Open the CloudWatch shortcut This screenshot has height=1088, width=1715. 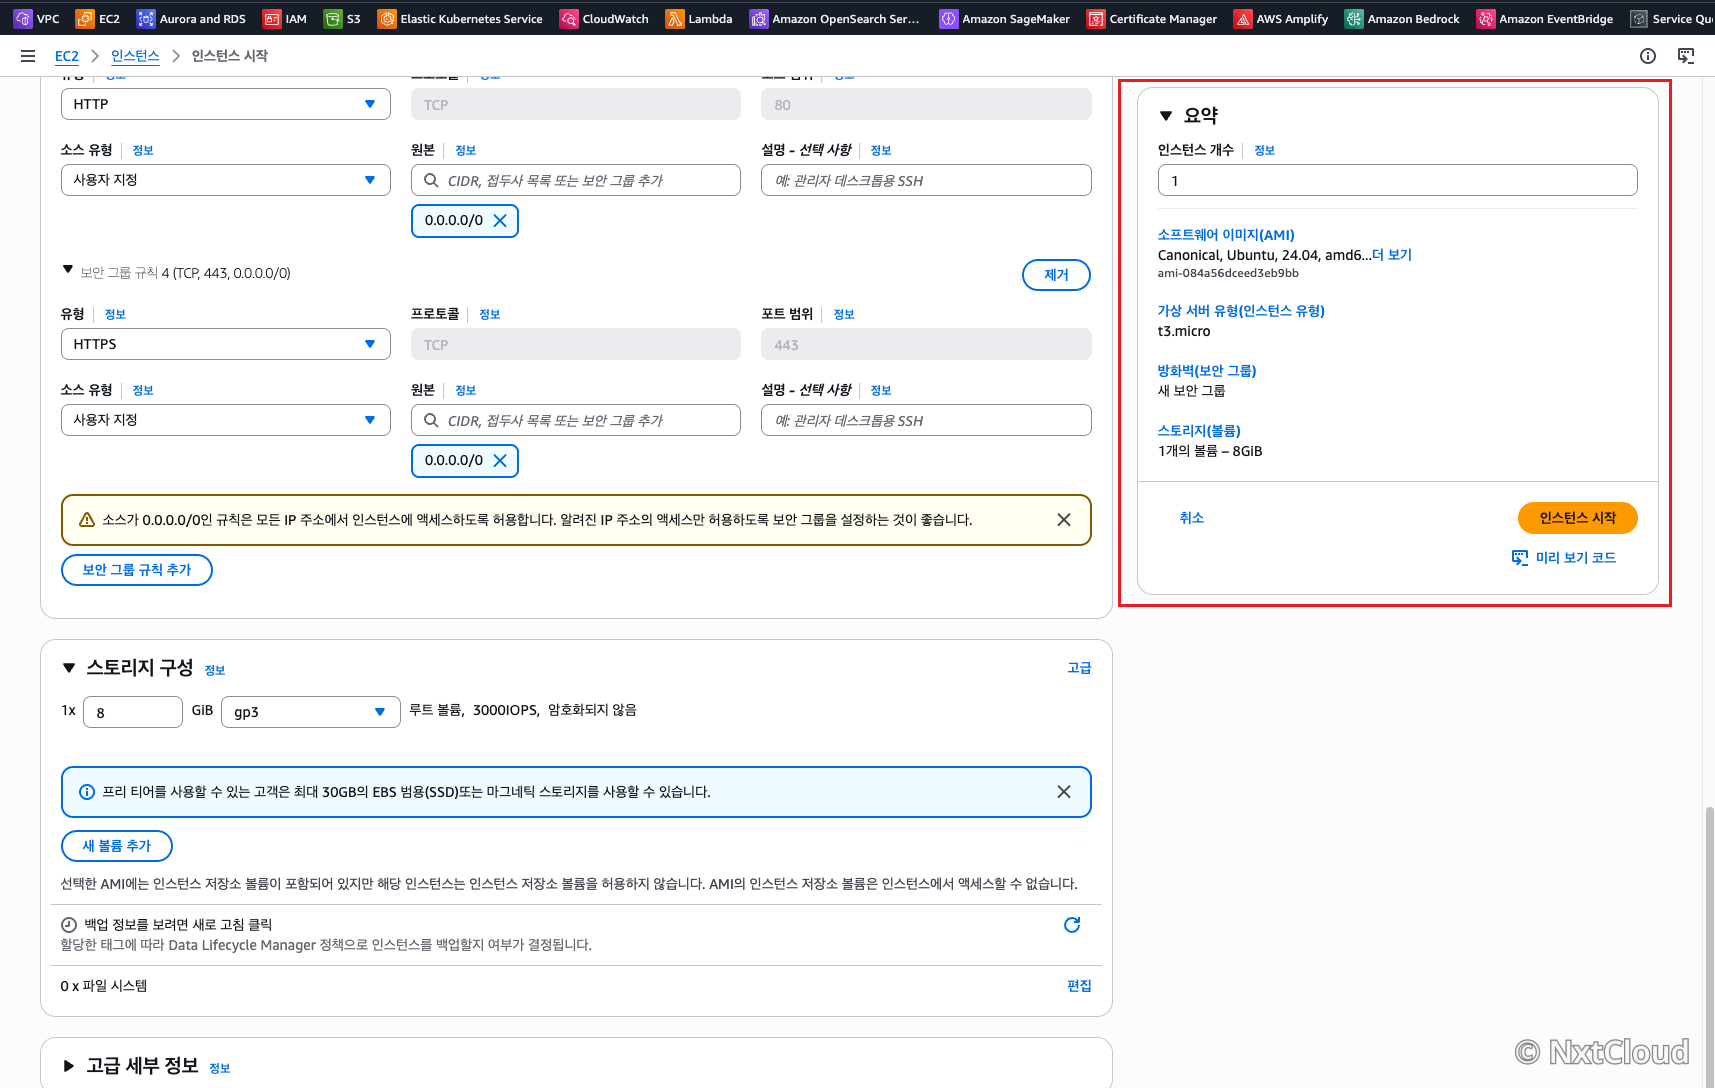[x=604, y=18]
